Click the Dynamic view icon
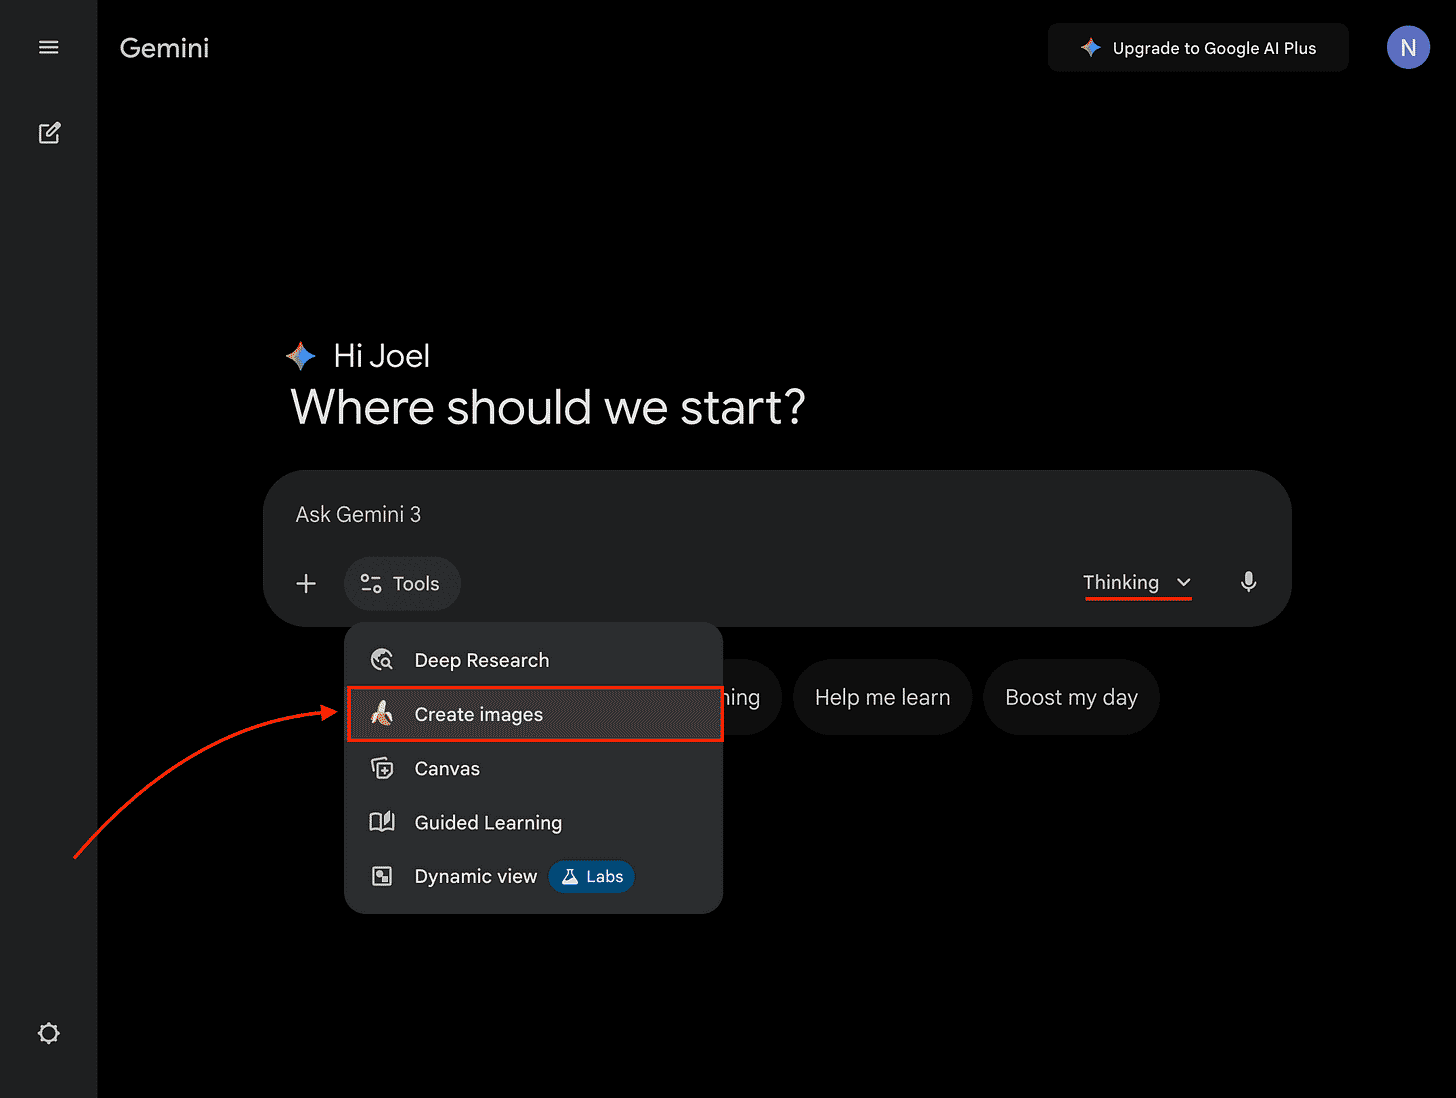Screen dimensions: 1456x1098 pyautogui.click(x=382, y=876)
